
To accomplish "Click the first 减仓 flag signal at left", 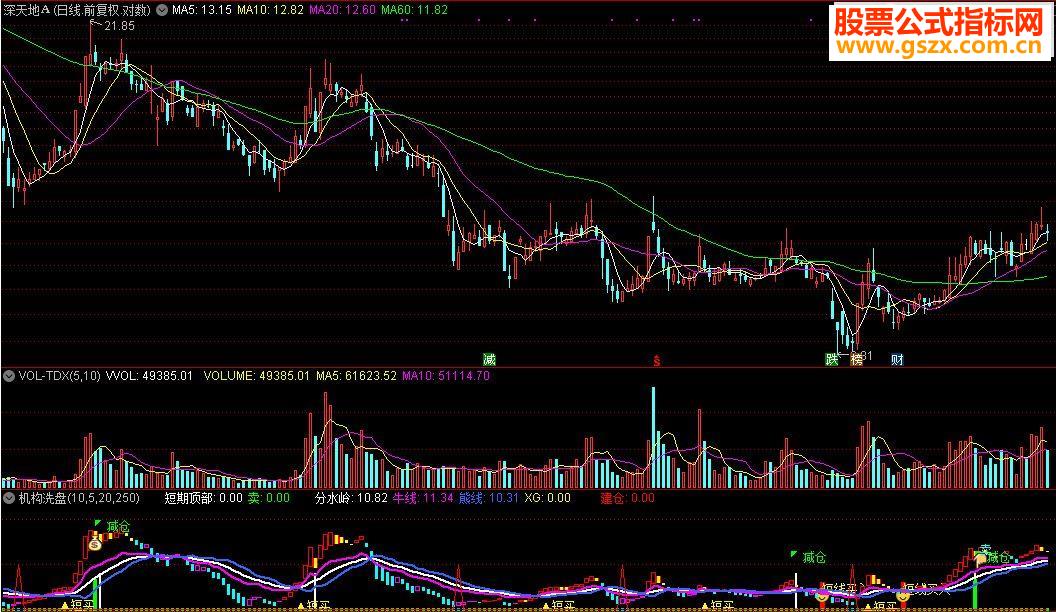I will 112,526.
